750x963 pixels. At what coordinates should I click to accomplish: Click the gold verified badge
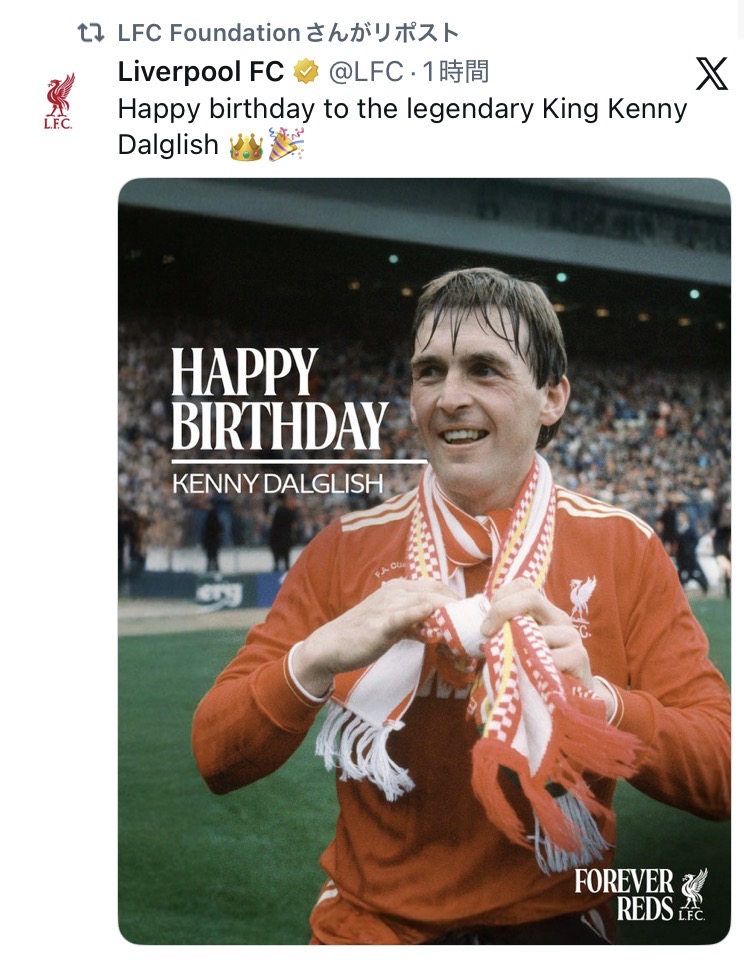click(305, 72)
